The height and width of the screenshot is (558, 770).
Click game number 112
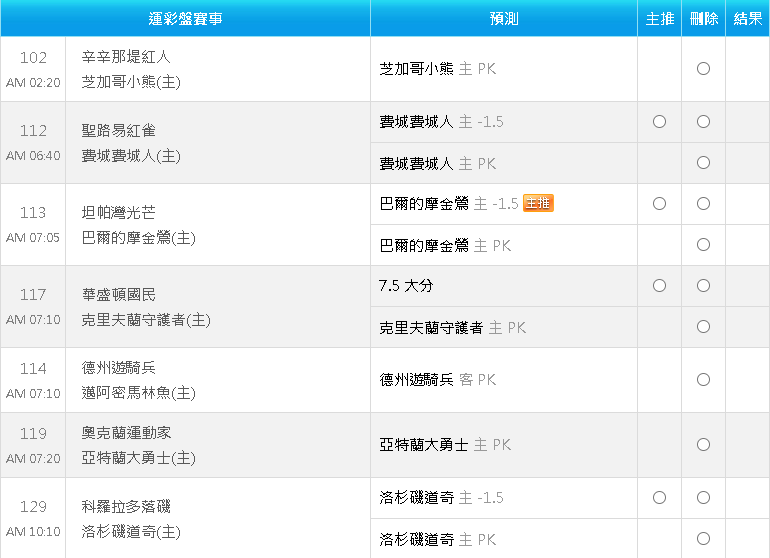coord(33,131)
